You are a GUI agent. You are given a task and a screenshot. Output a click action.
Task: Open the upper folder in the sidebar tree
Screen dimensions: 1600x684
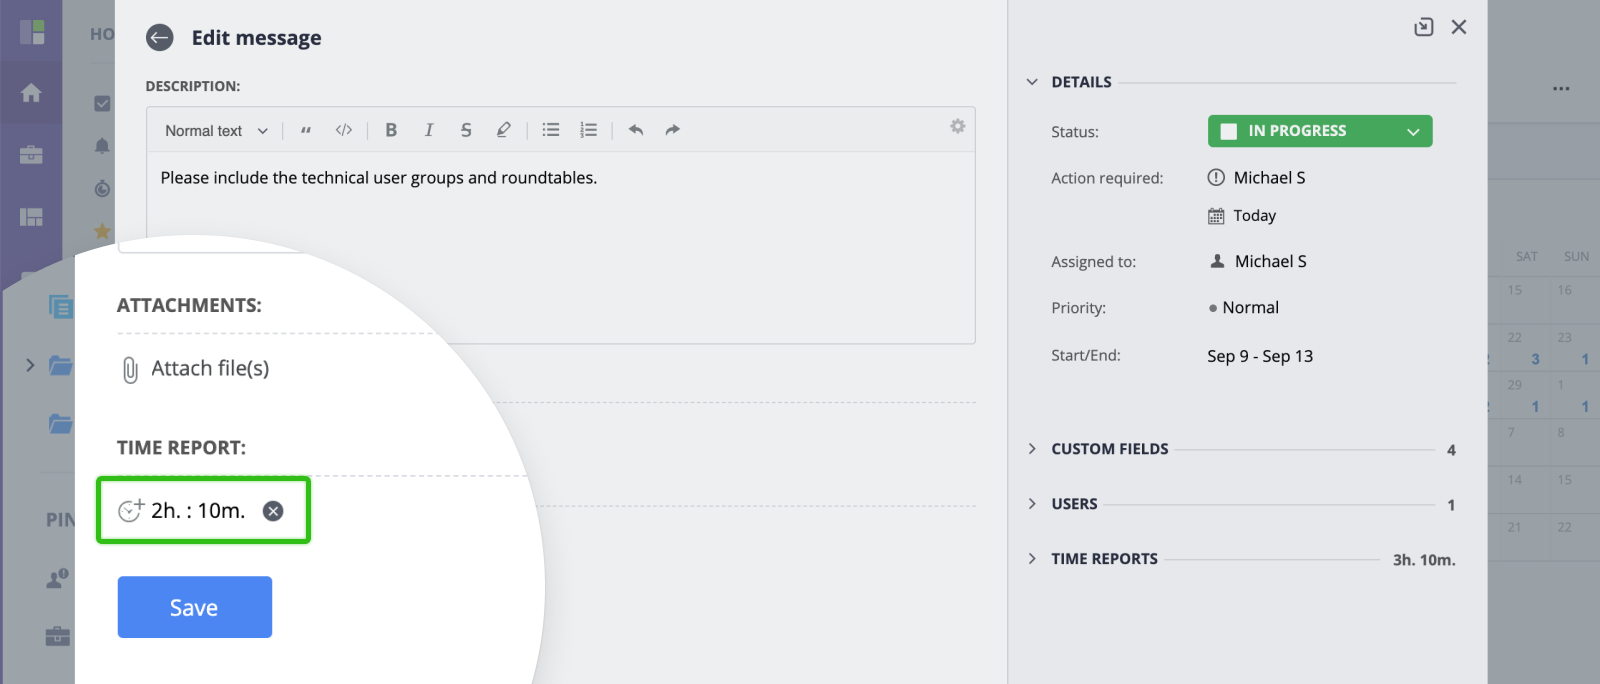pos(61,365)
